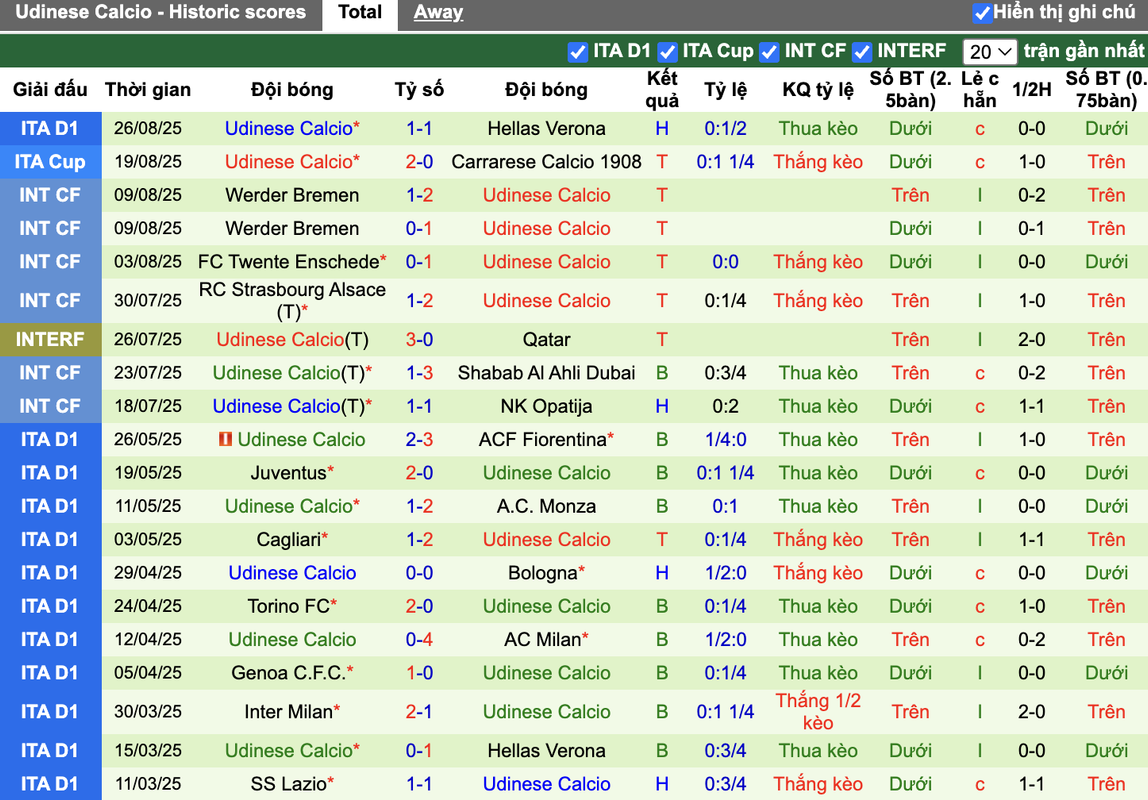Open the 1-3 score versus Shabab Al Ahli
Viewport: 1148px width, 800px height.
[419, 373]
